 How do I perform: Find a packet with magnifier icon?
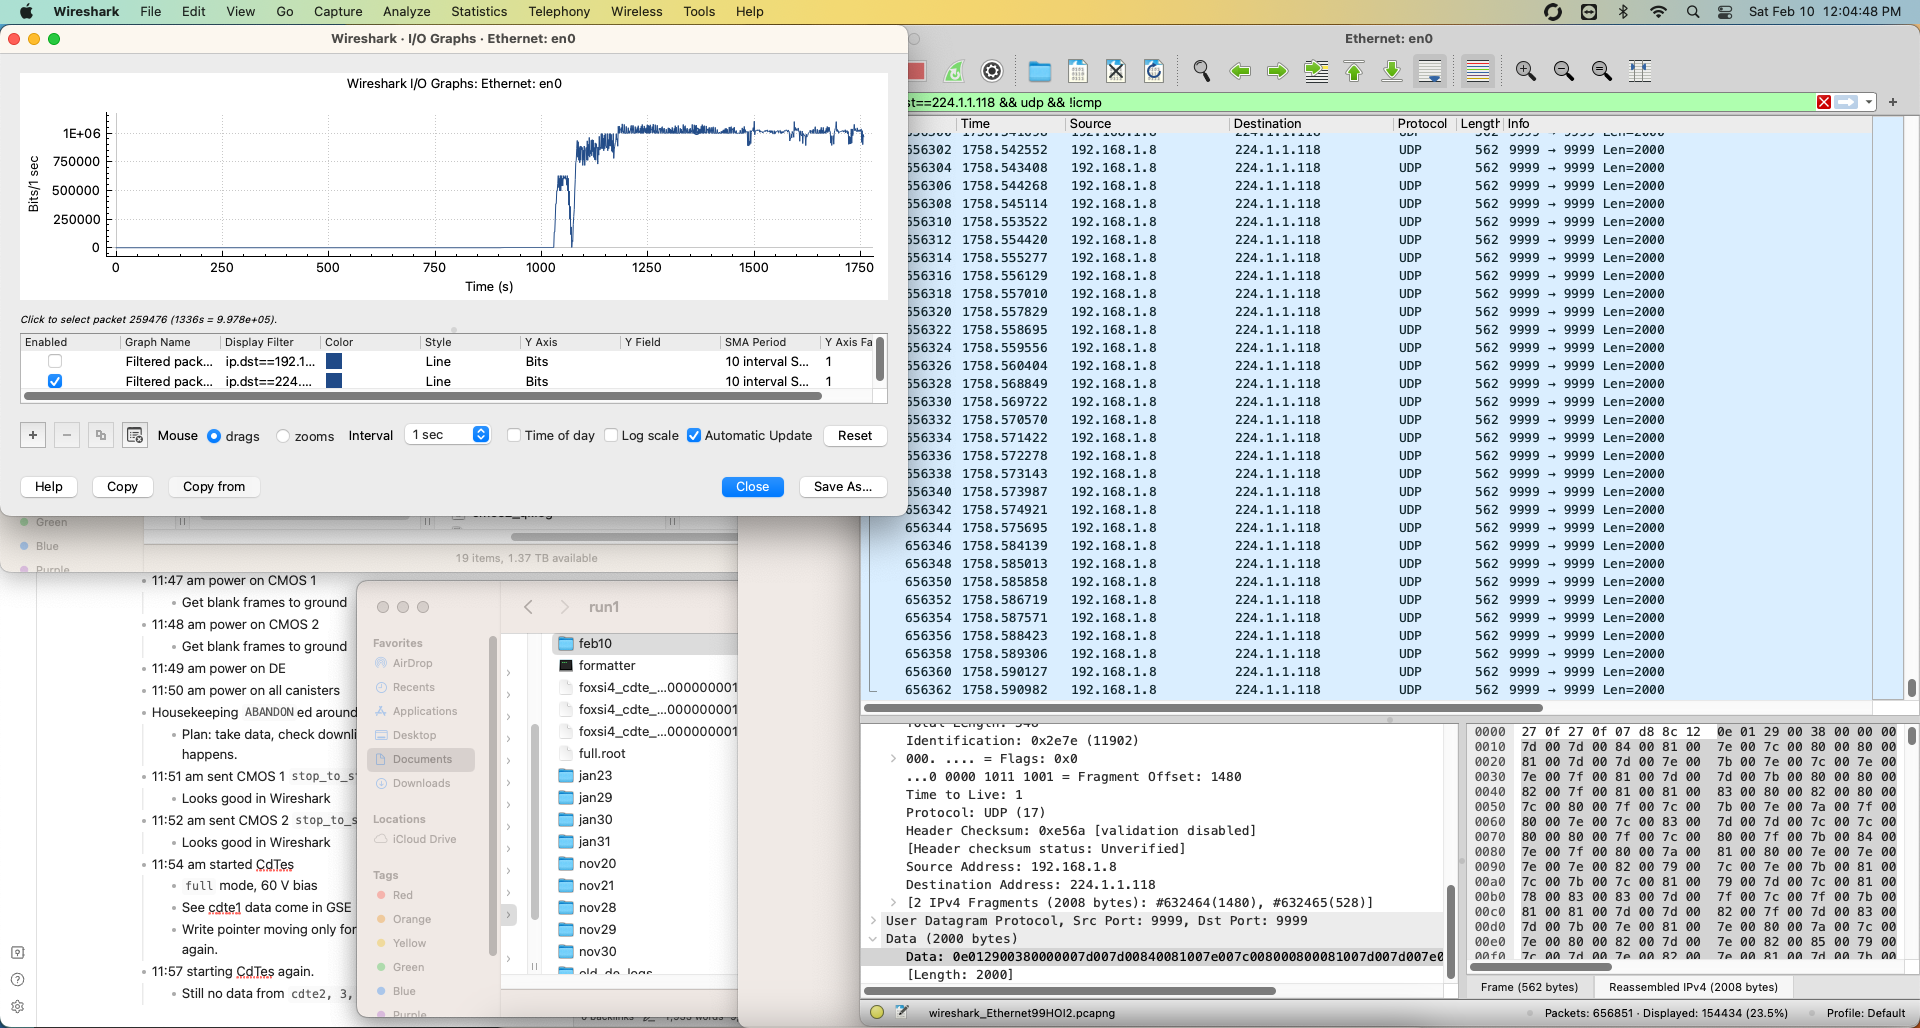[x=1202, y=71]
